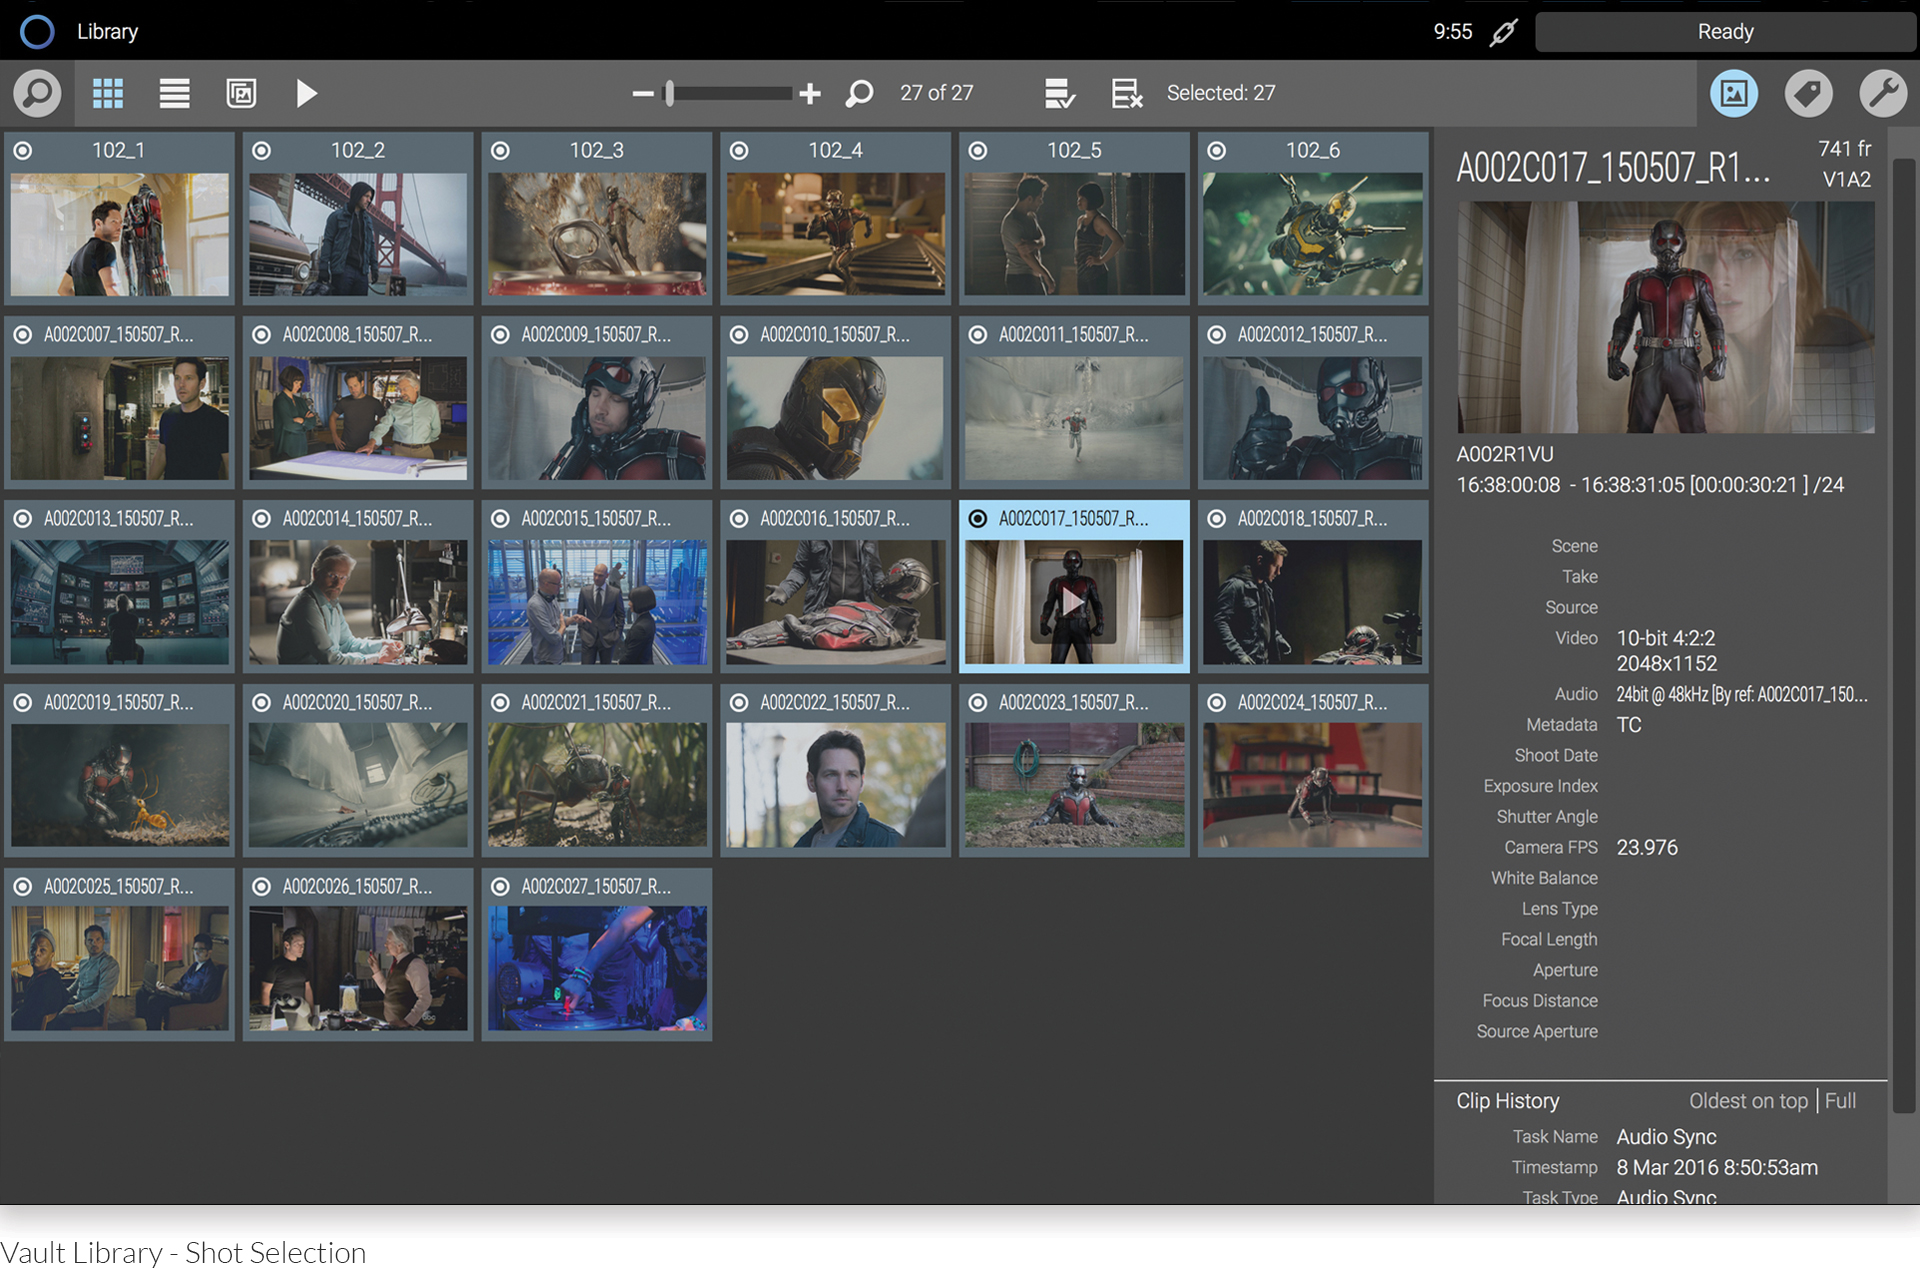Select the 102_1 thumbnail
The width and height of the screenshot is (1920, 1269).
[120, 234]
